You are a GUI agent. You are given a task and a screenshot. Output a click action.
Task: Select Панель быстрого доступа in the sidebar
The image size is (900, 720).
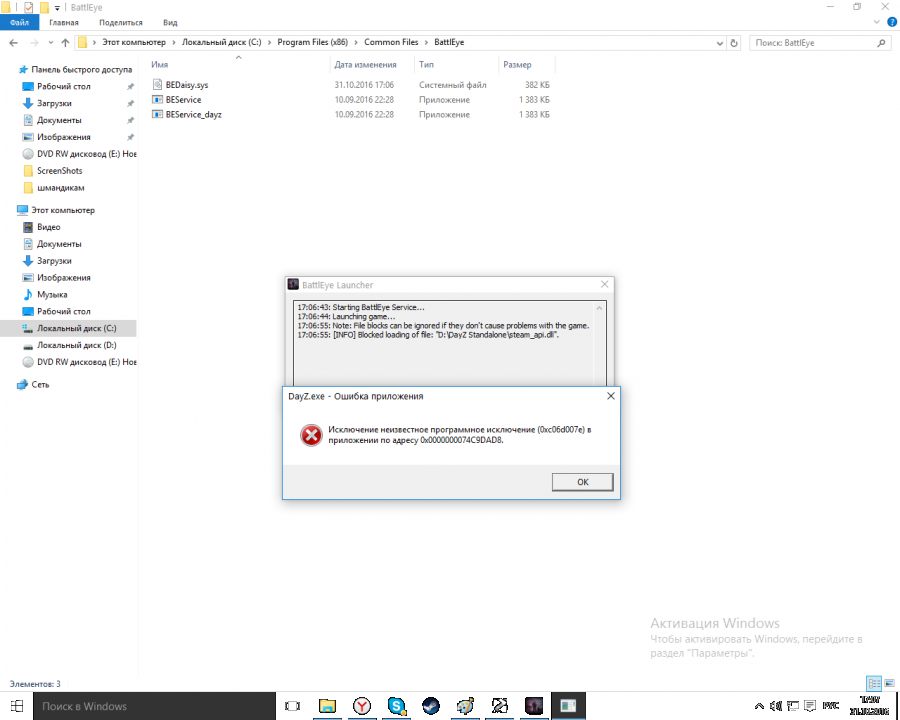pyautogui.click(x=81, y=69)
